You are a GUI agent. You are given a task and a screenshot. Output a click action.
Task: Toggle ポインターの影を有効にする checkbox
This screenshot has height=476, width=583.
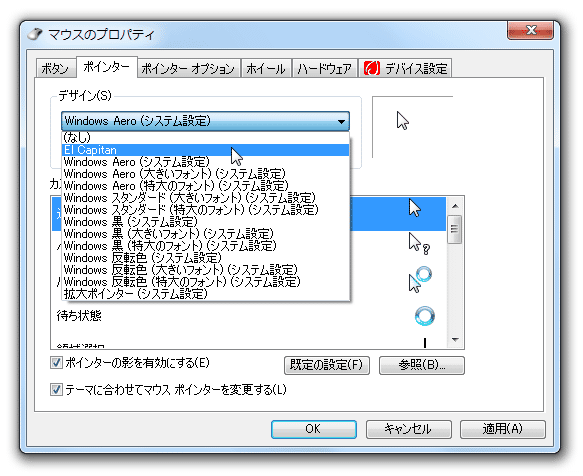tap(56, 363)
